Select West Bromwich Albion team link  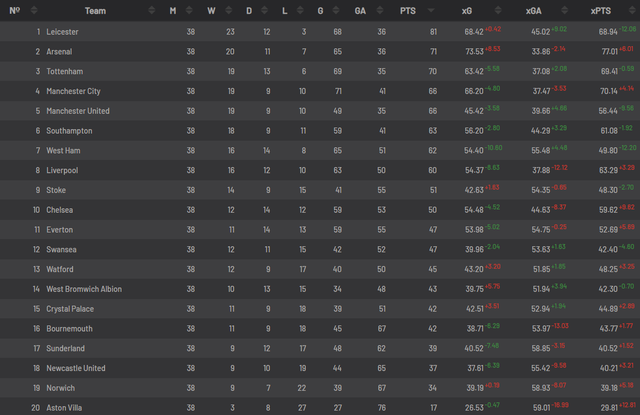pyautogui.click(x=84, y=261)
